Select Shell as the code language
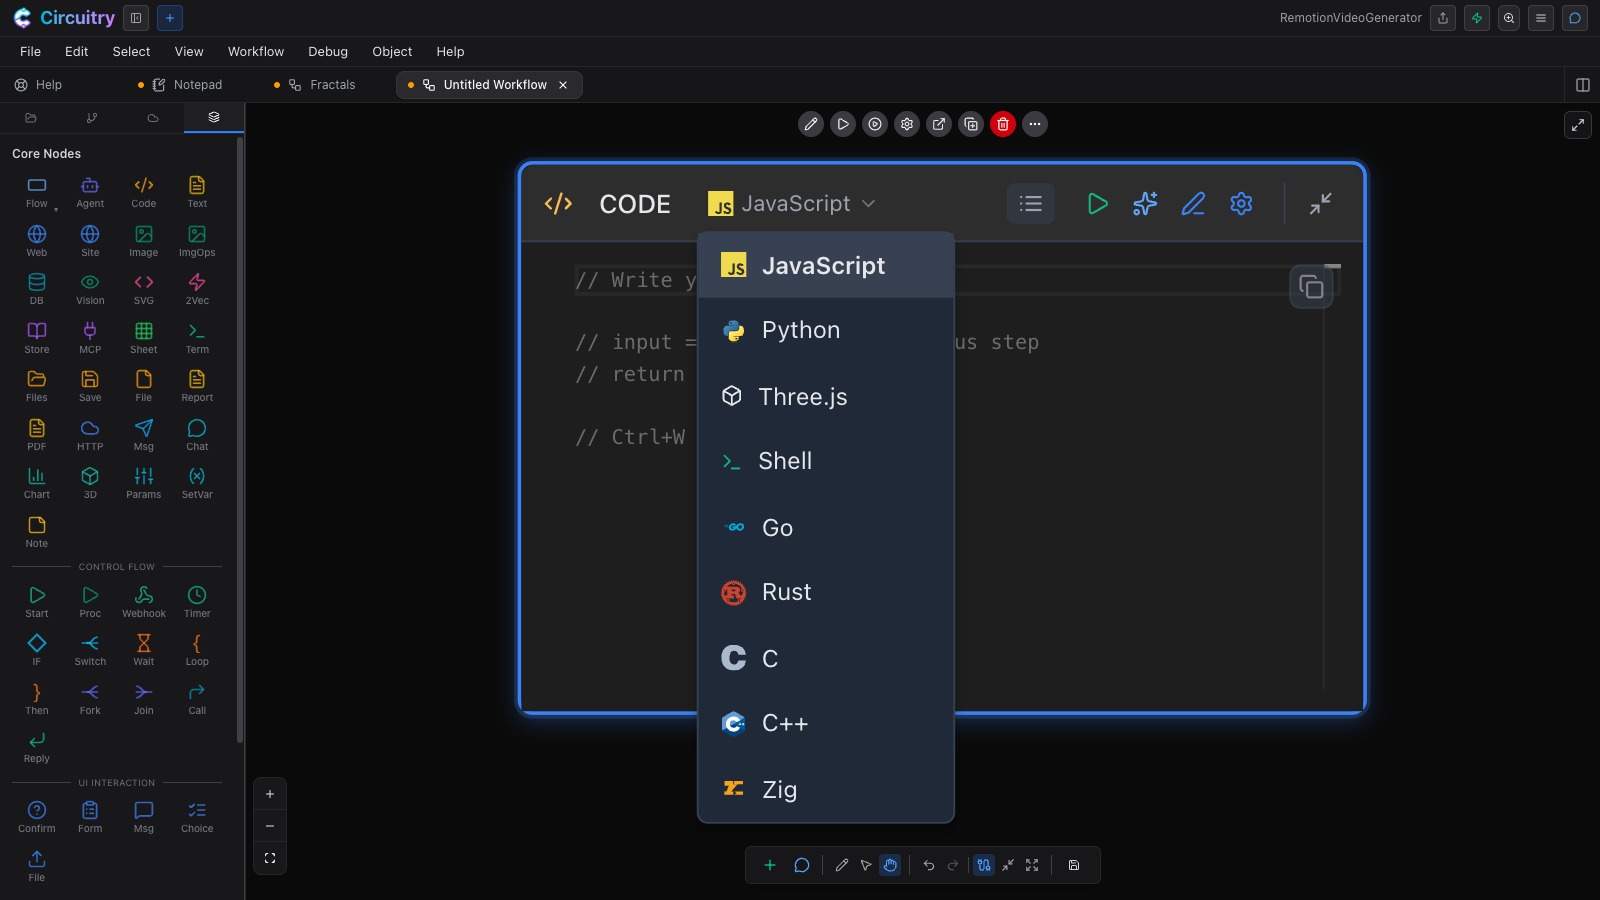This screenshot has height=900, width=1600. pyautogui.click(x=826, y=461)
